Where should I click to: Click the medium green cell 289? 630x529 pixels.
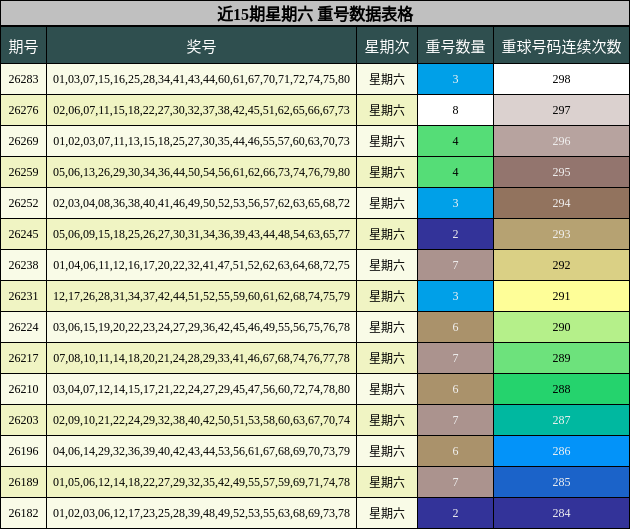pyautogui.click(x=561, y=358)
